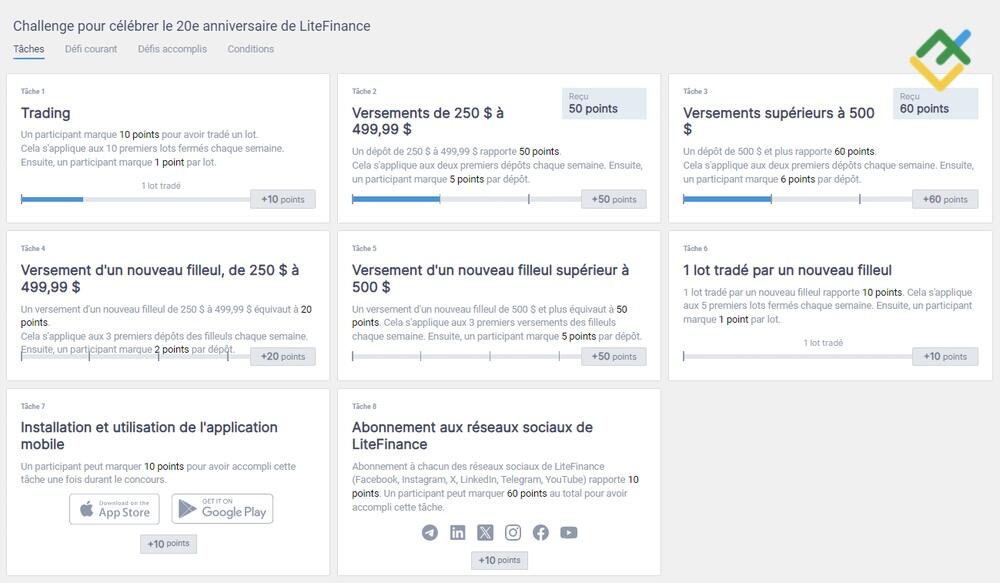Click title '1 lot tradé par un nouveau filleul'
The width and height of the screenshot is (1000, 583).
787,270
